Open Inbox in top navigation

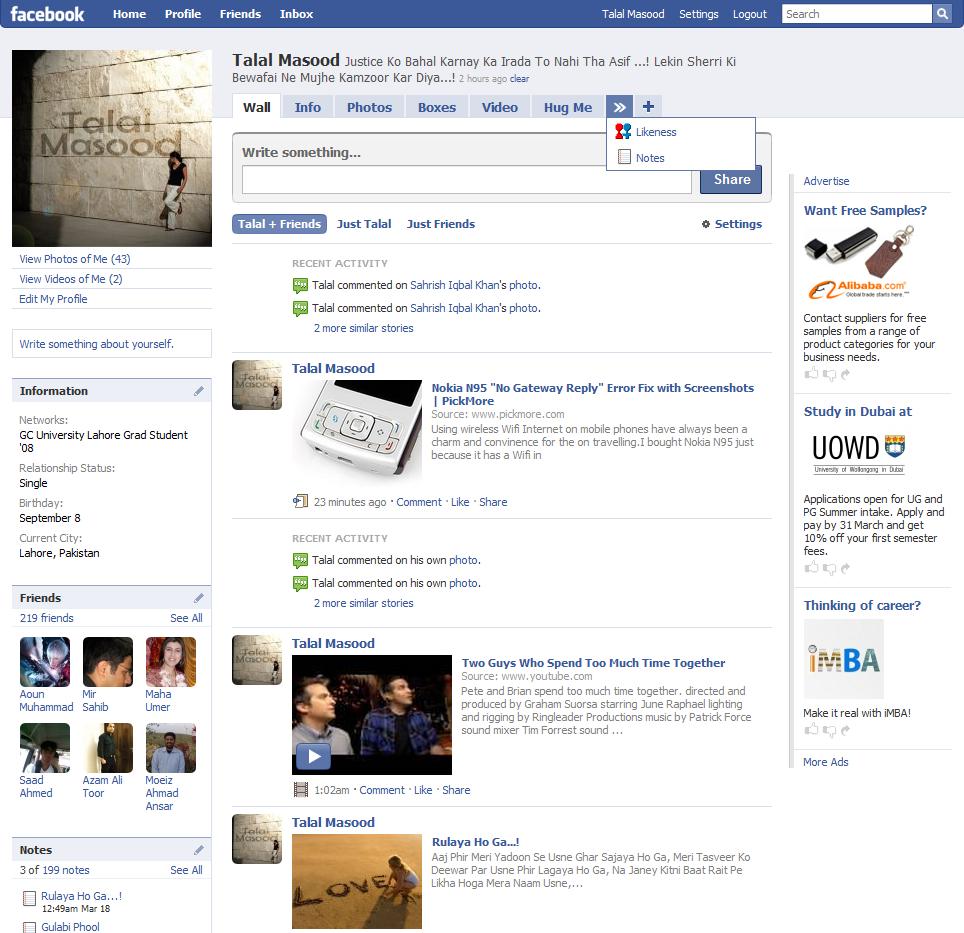tap(296, 14)
